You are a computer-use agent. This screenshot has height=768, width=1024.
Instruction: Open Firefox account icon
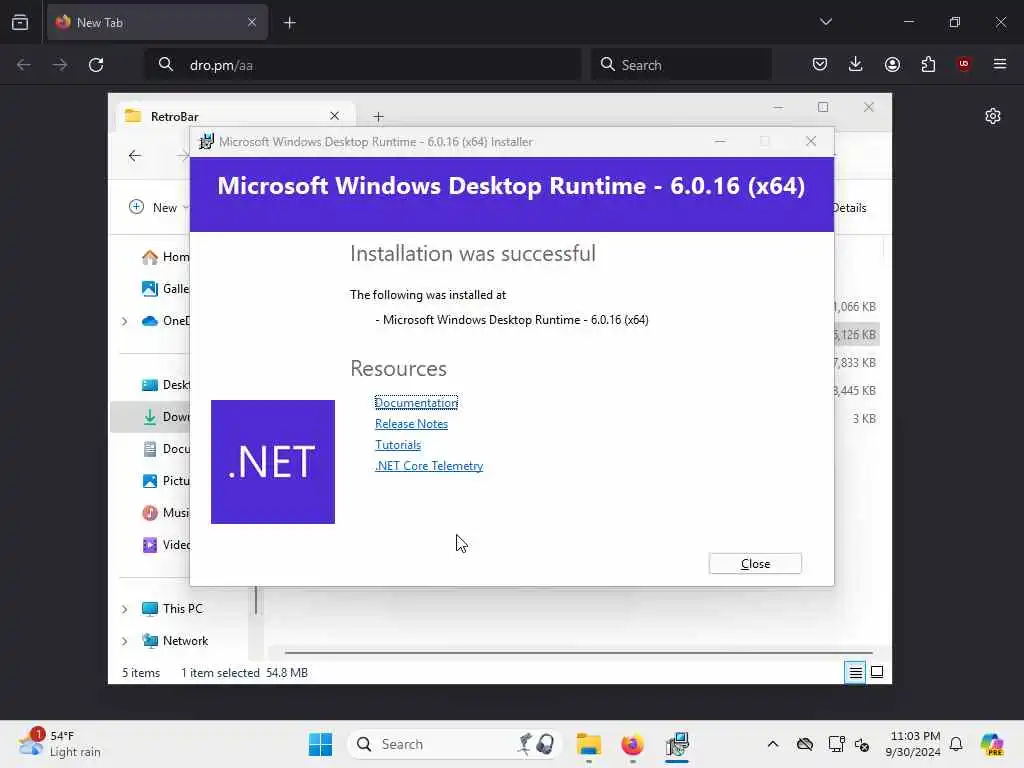(x=892, y=64)
